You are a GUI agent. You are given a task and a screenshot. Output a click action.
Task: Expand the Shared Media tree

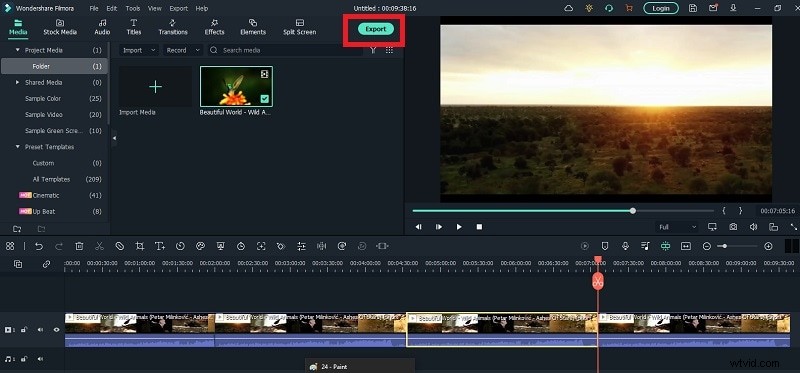point(18,82)
